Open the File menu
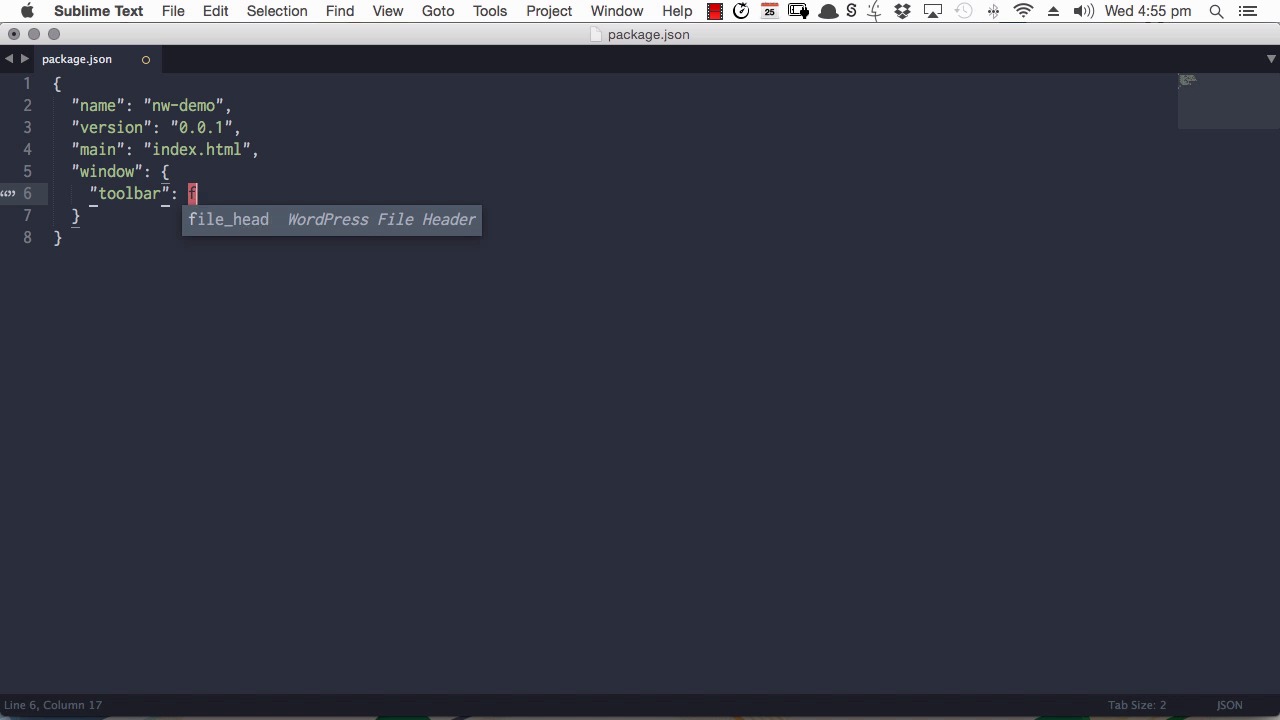The height and width of the screenshot is (720, 1280). point(173,11)
